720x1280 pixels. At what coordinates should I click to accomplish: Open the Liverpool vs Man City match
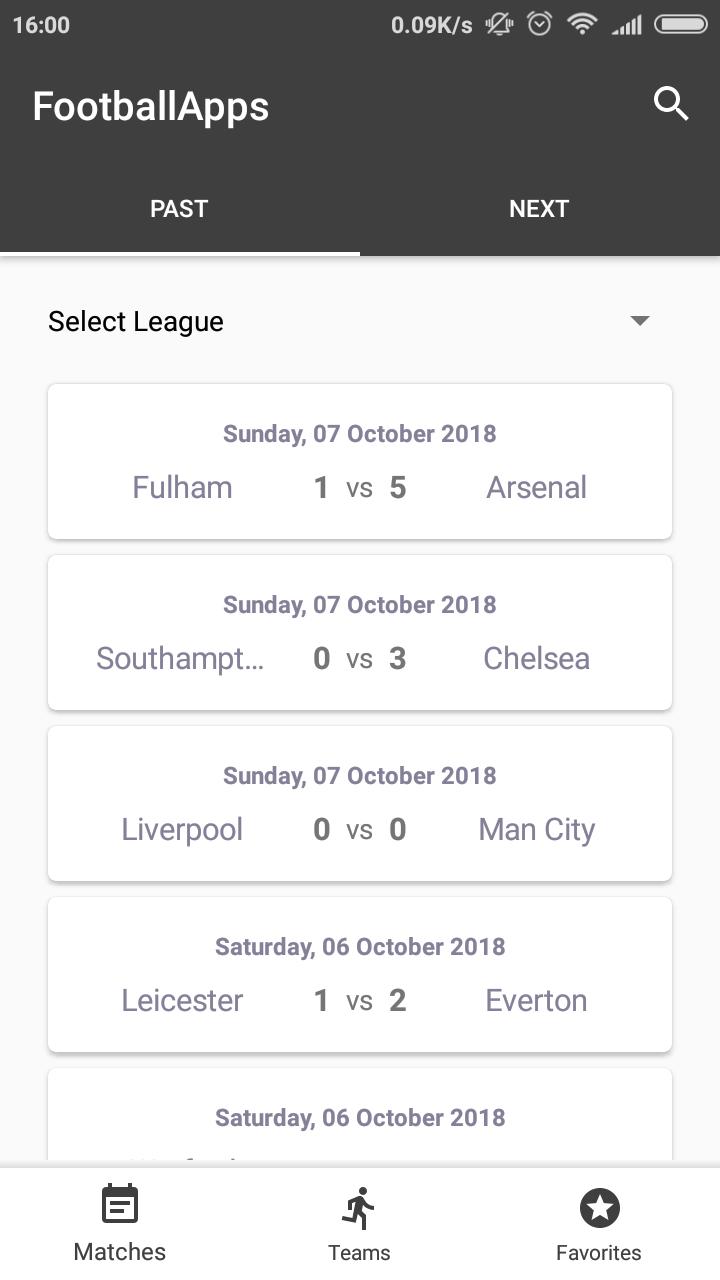point(360,803)
